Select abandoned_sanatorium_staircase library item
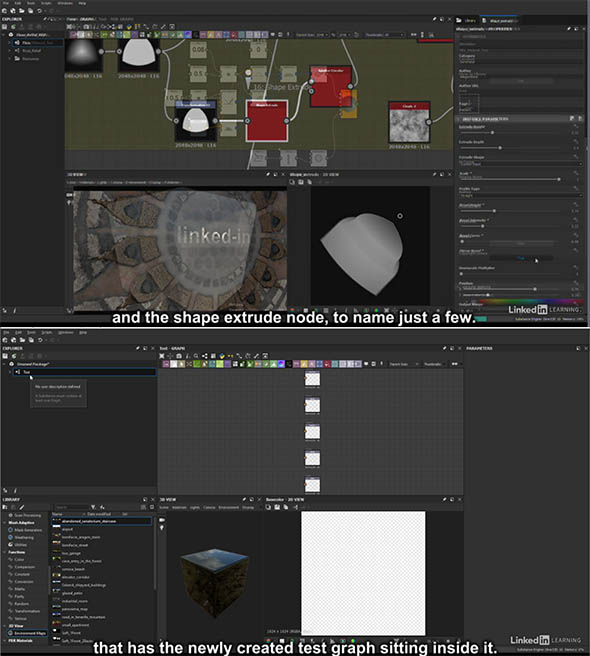This screenshot has height=656, width=590. click(102, 521)
